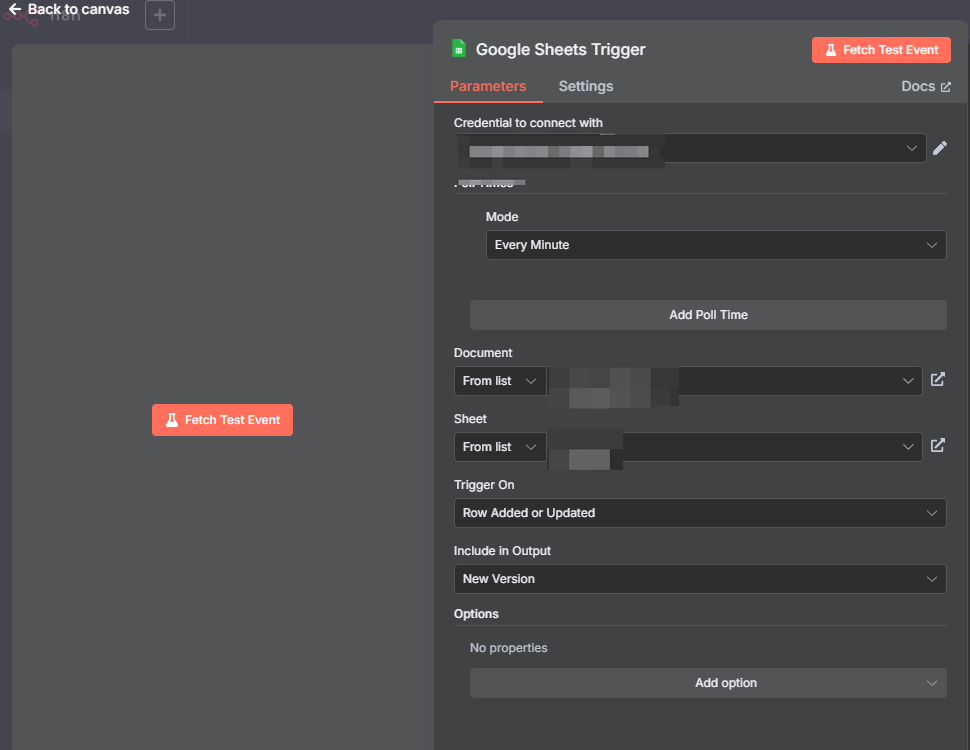This screenshot has width=970, height=750.
Task: Switch to the Settings tab
Action: coord(586,86)
